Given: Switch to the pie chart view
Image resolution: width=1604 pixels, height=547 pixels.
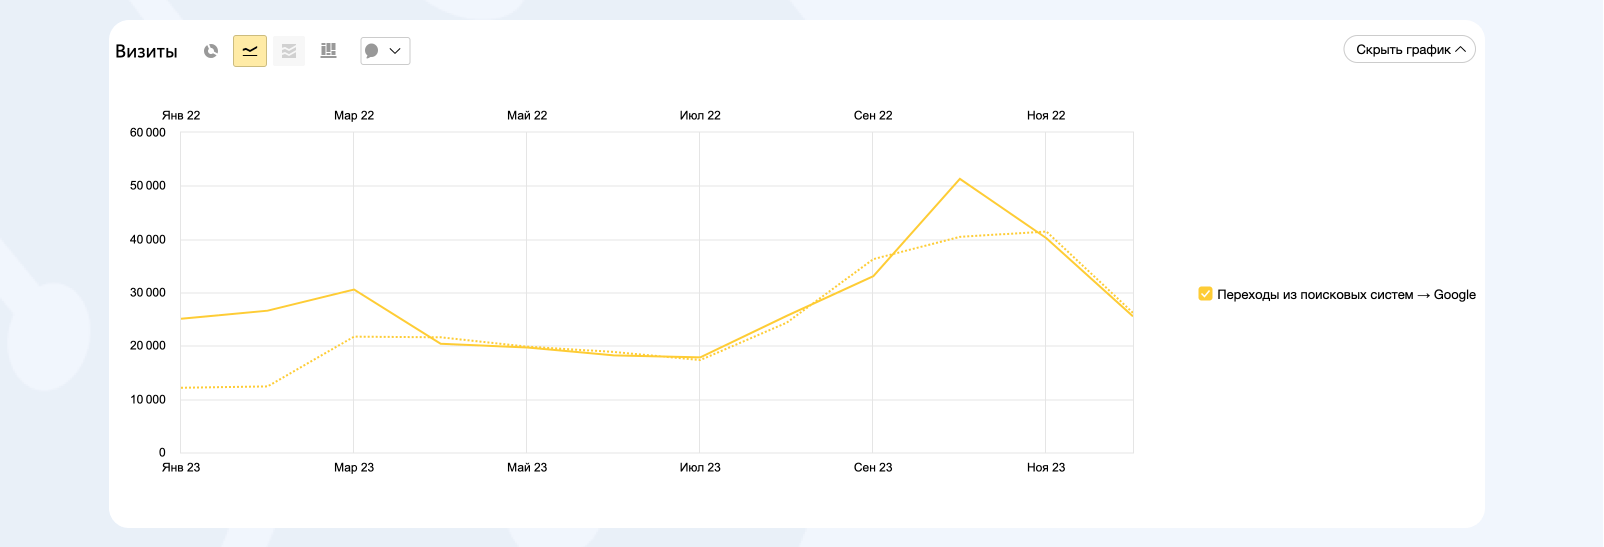Looking at the screenshot, I should coord(211,51).
